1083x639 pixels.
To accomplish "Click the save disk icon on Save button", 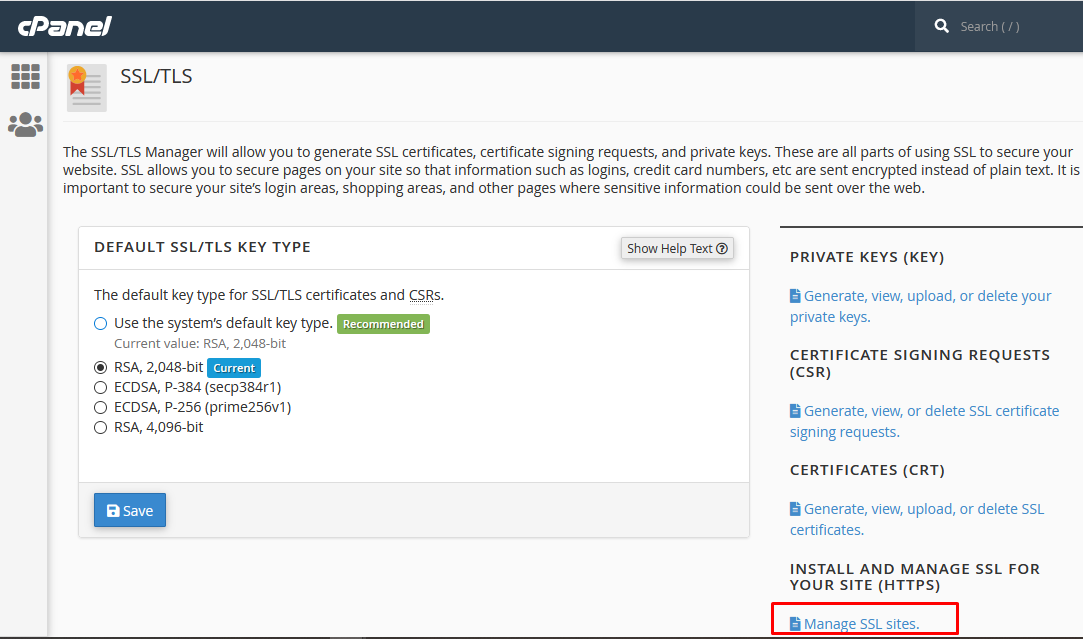I will 115,510.
